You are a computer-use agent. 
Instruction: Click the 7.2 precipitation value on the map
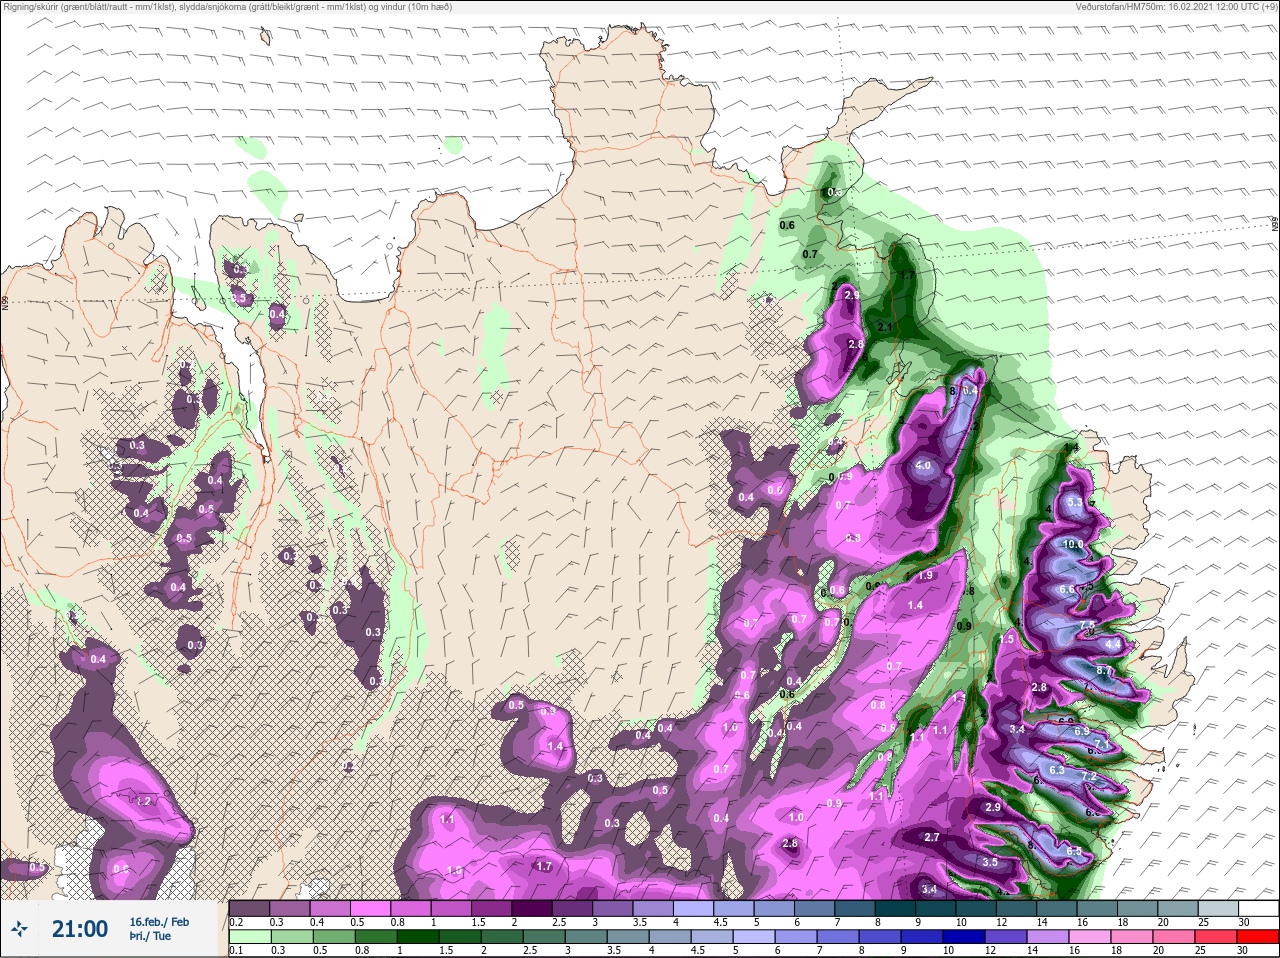(1089, 775)
